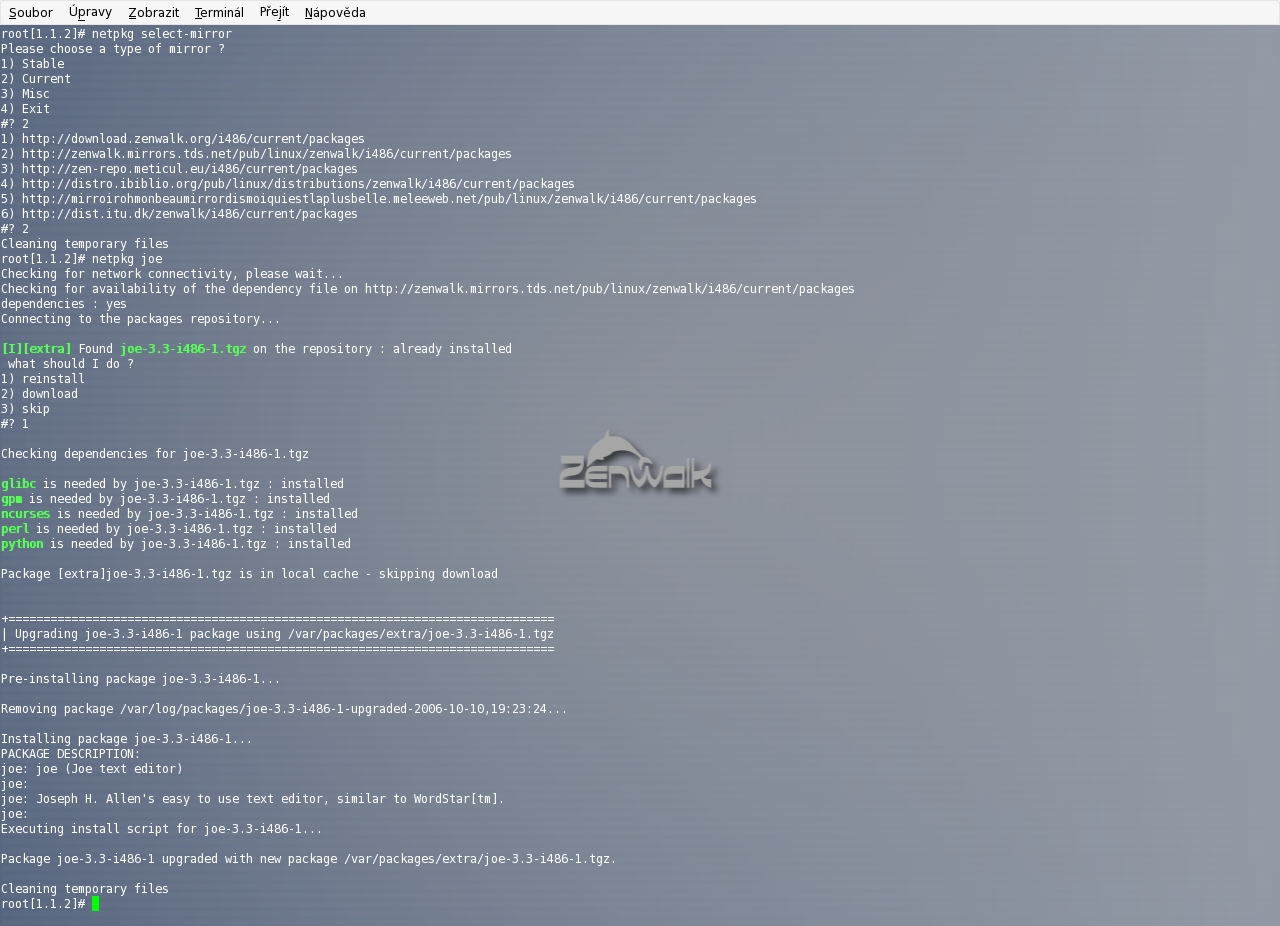Click the 'PACKAGE DESCRIPTION:' line

click(71, 754)
